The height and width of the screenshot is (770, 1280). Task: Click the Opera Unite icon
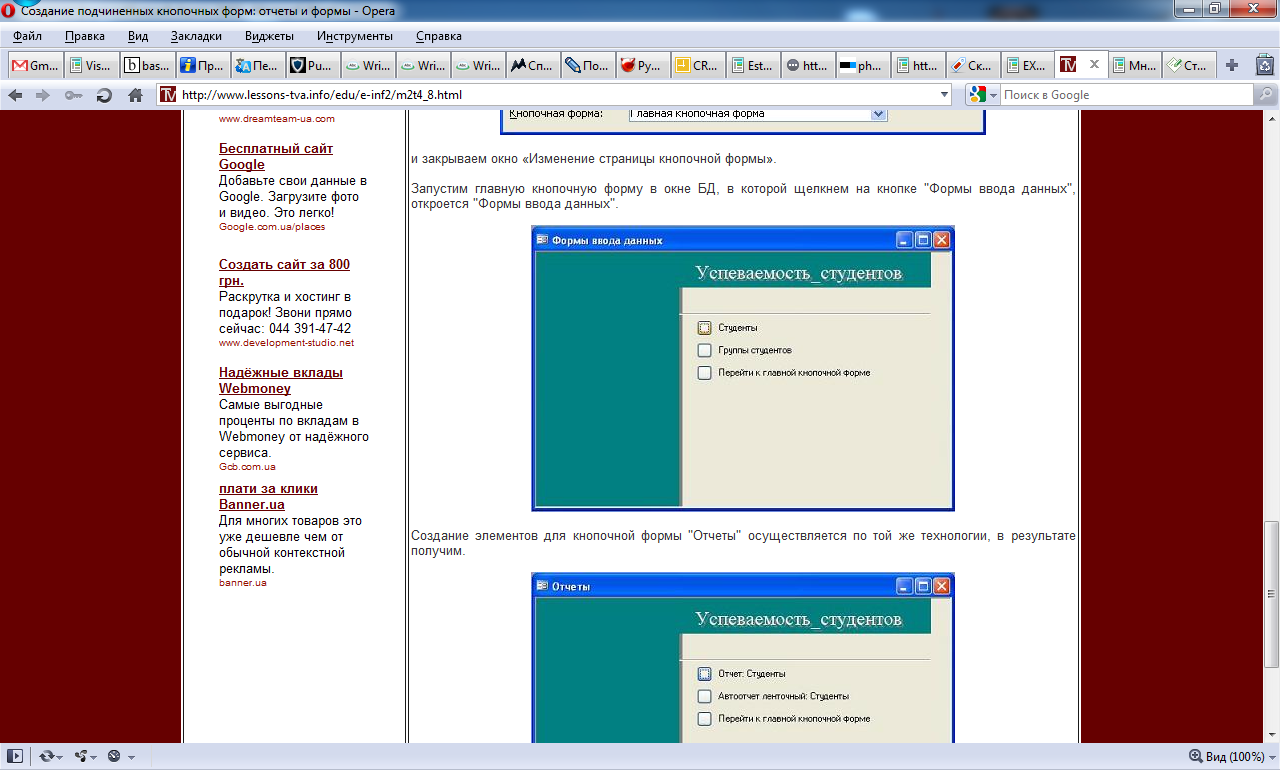pos(82,756)
